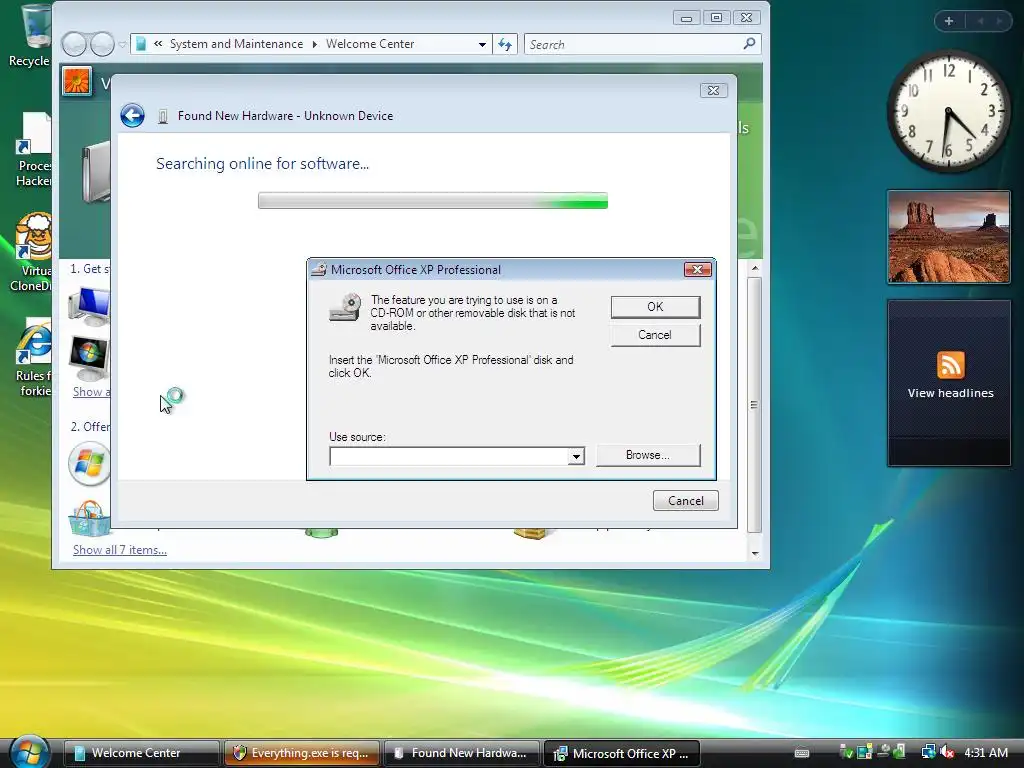Open the address bar history dropdown
The image size is (1024, 768).
[482, 44]
